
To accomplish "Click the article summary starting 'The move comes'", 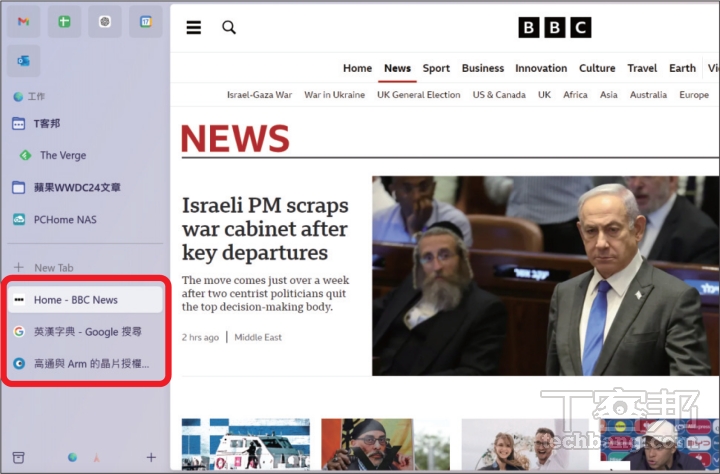I will coord(265,293).
